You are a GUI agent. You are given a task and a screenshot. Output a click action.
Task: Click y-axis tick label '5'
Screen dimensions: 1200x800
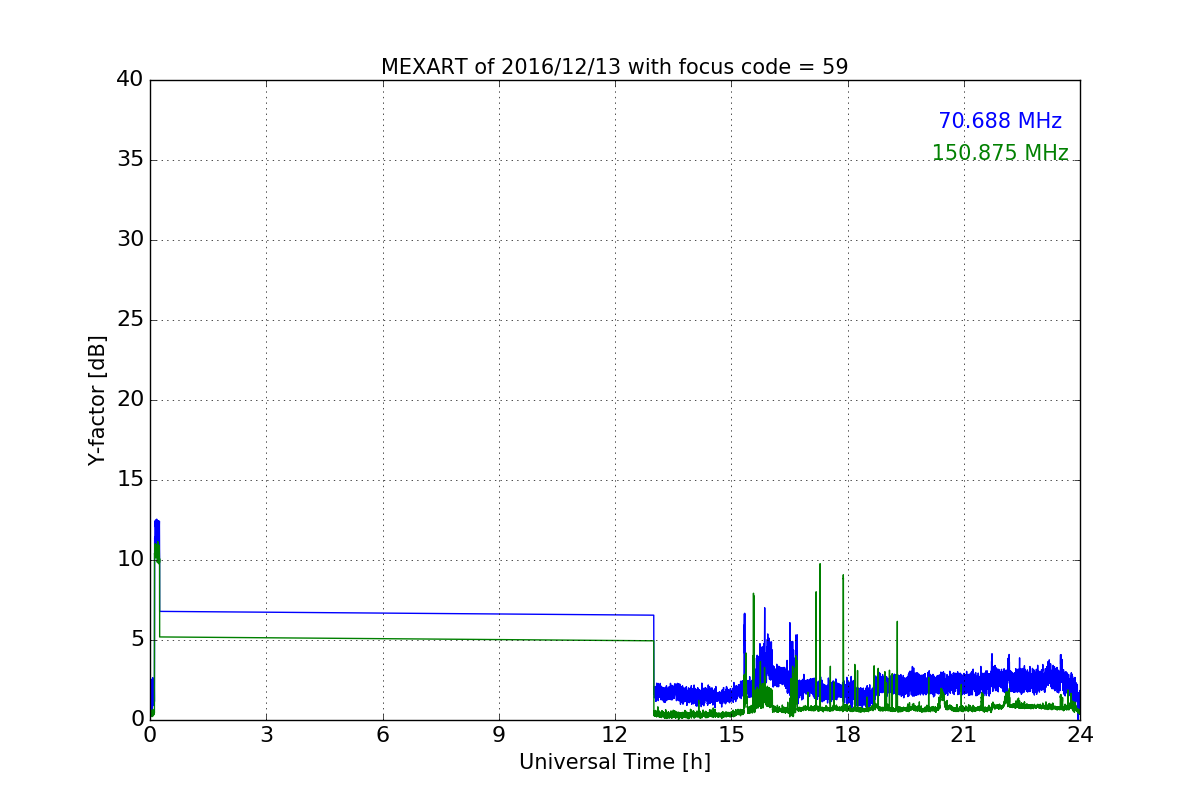[137, 640]
